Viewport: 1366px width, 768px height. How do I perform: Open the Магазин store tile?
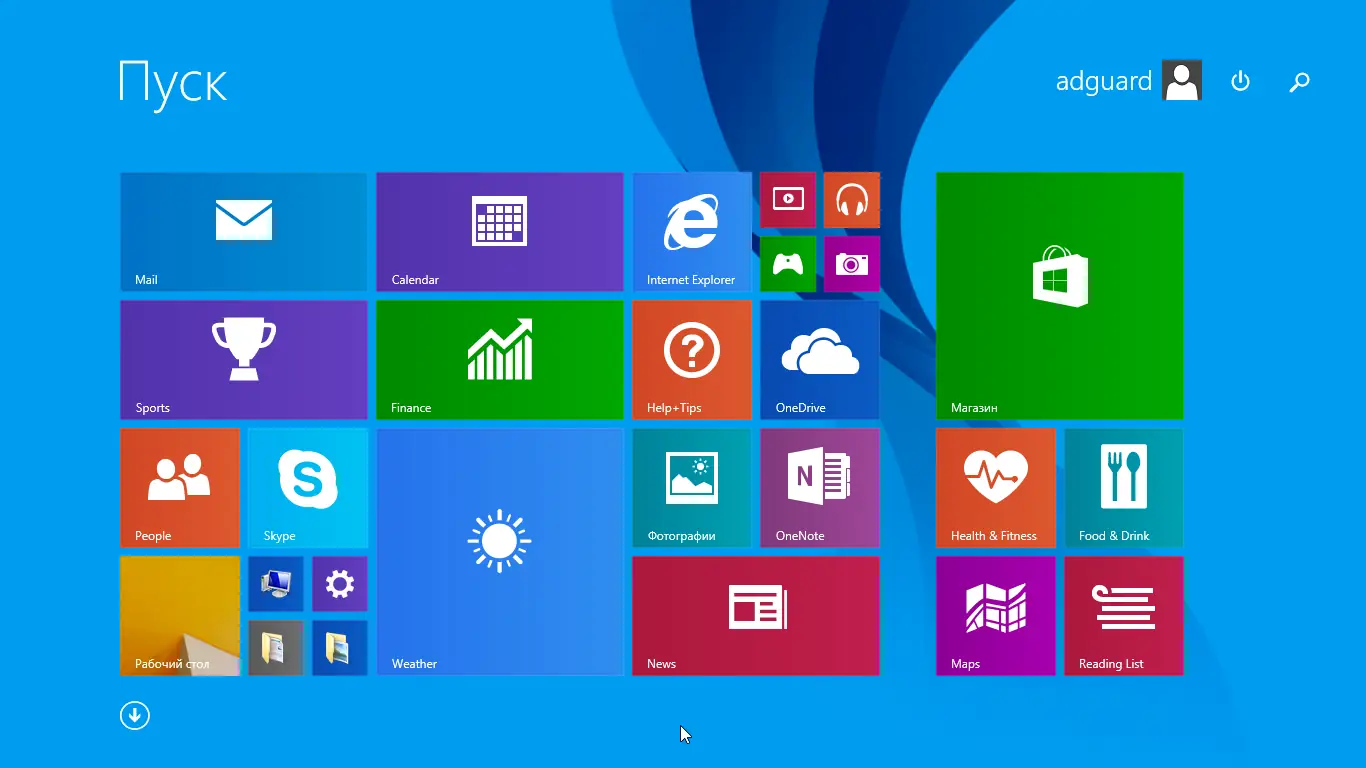(1060, 296)
